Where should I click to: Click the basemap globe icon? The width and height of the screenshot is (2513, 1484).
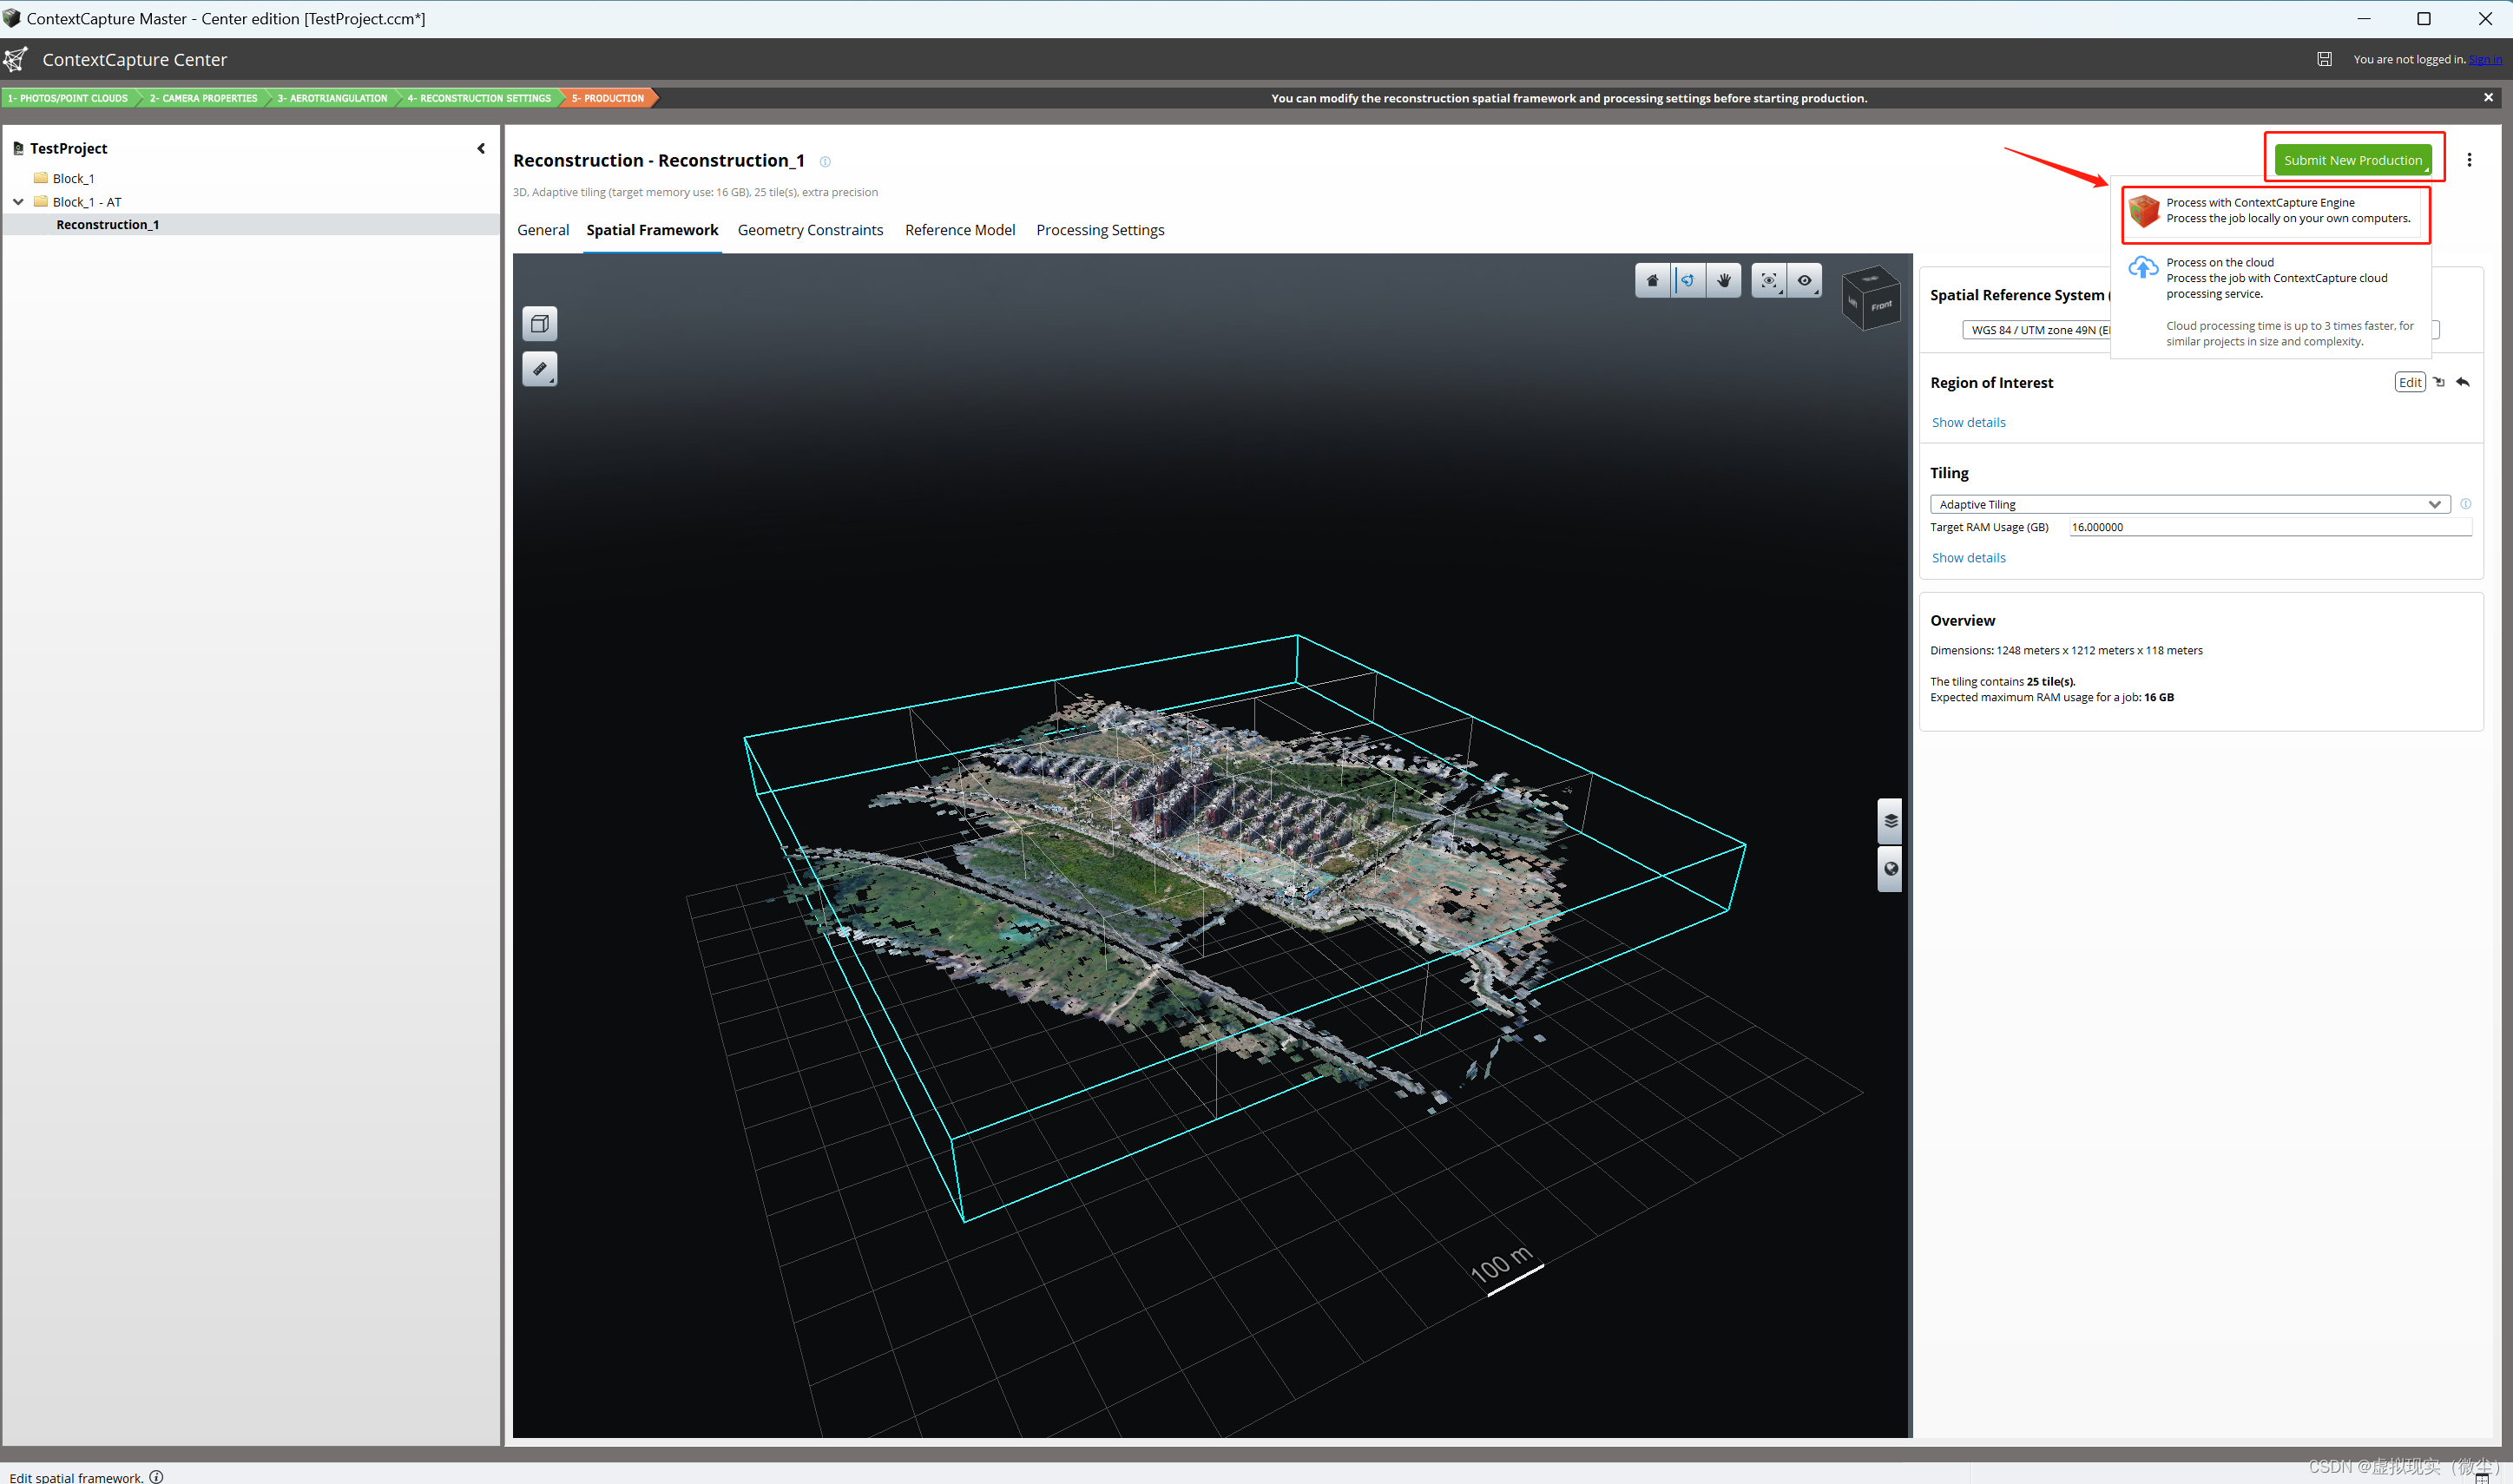click(x=1890, y=869)
